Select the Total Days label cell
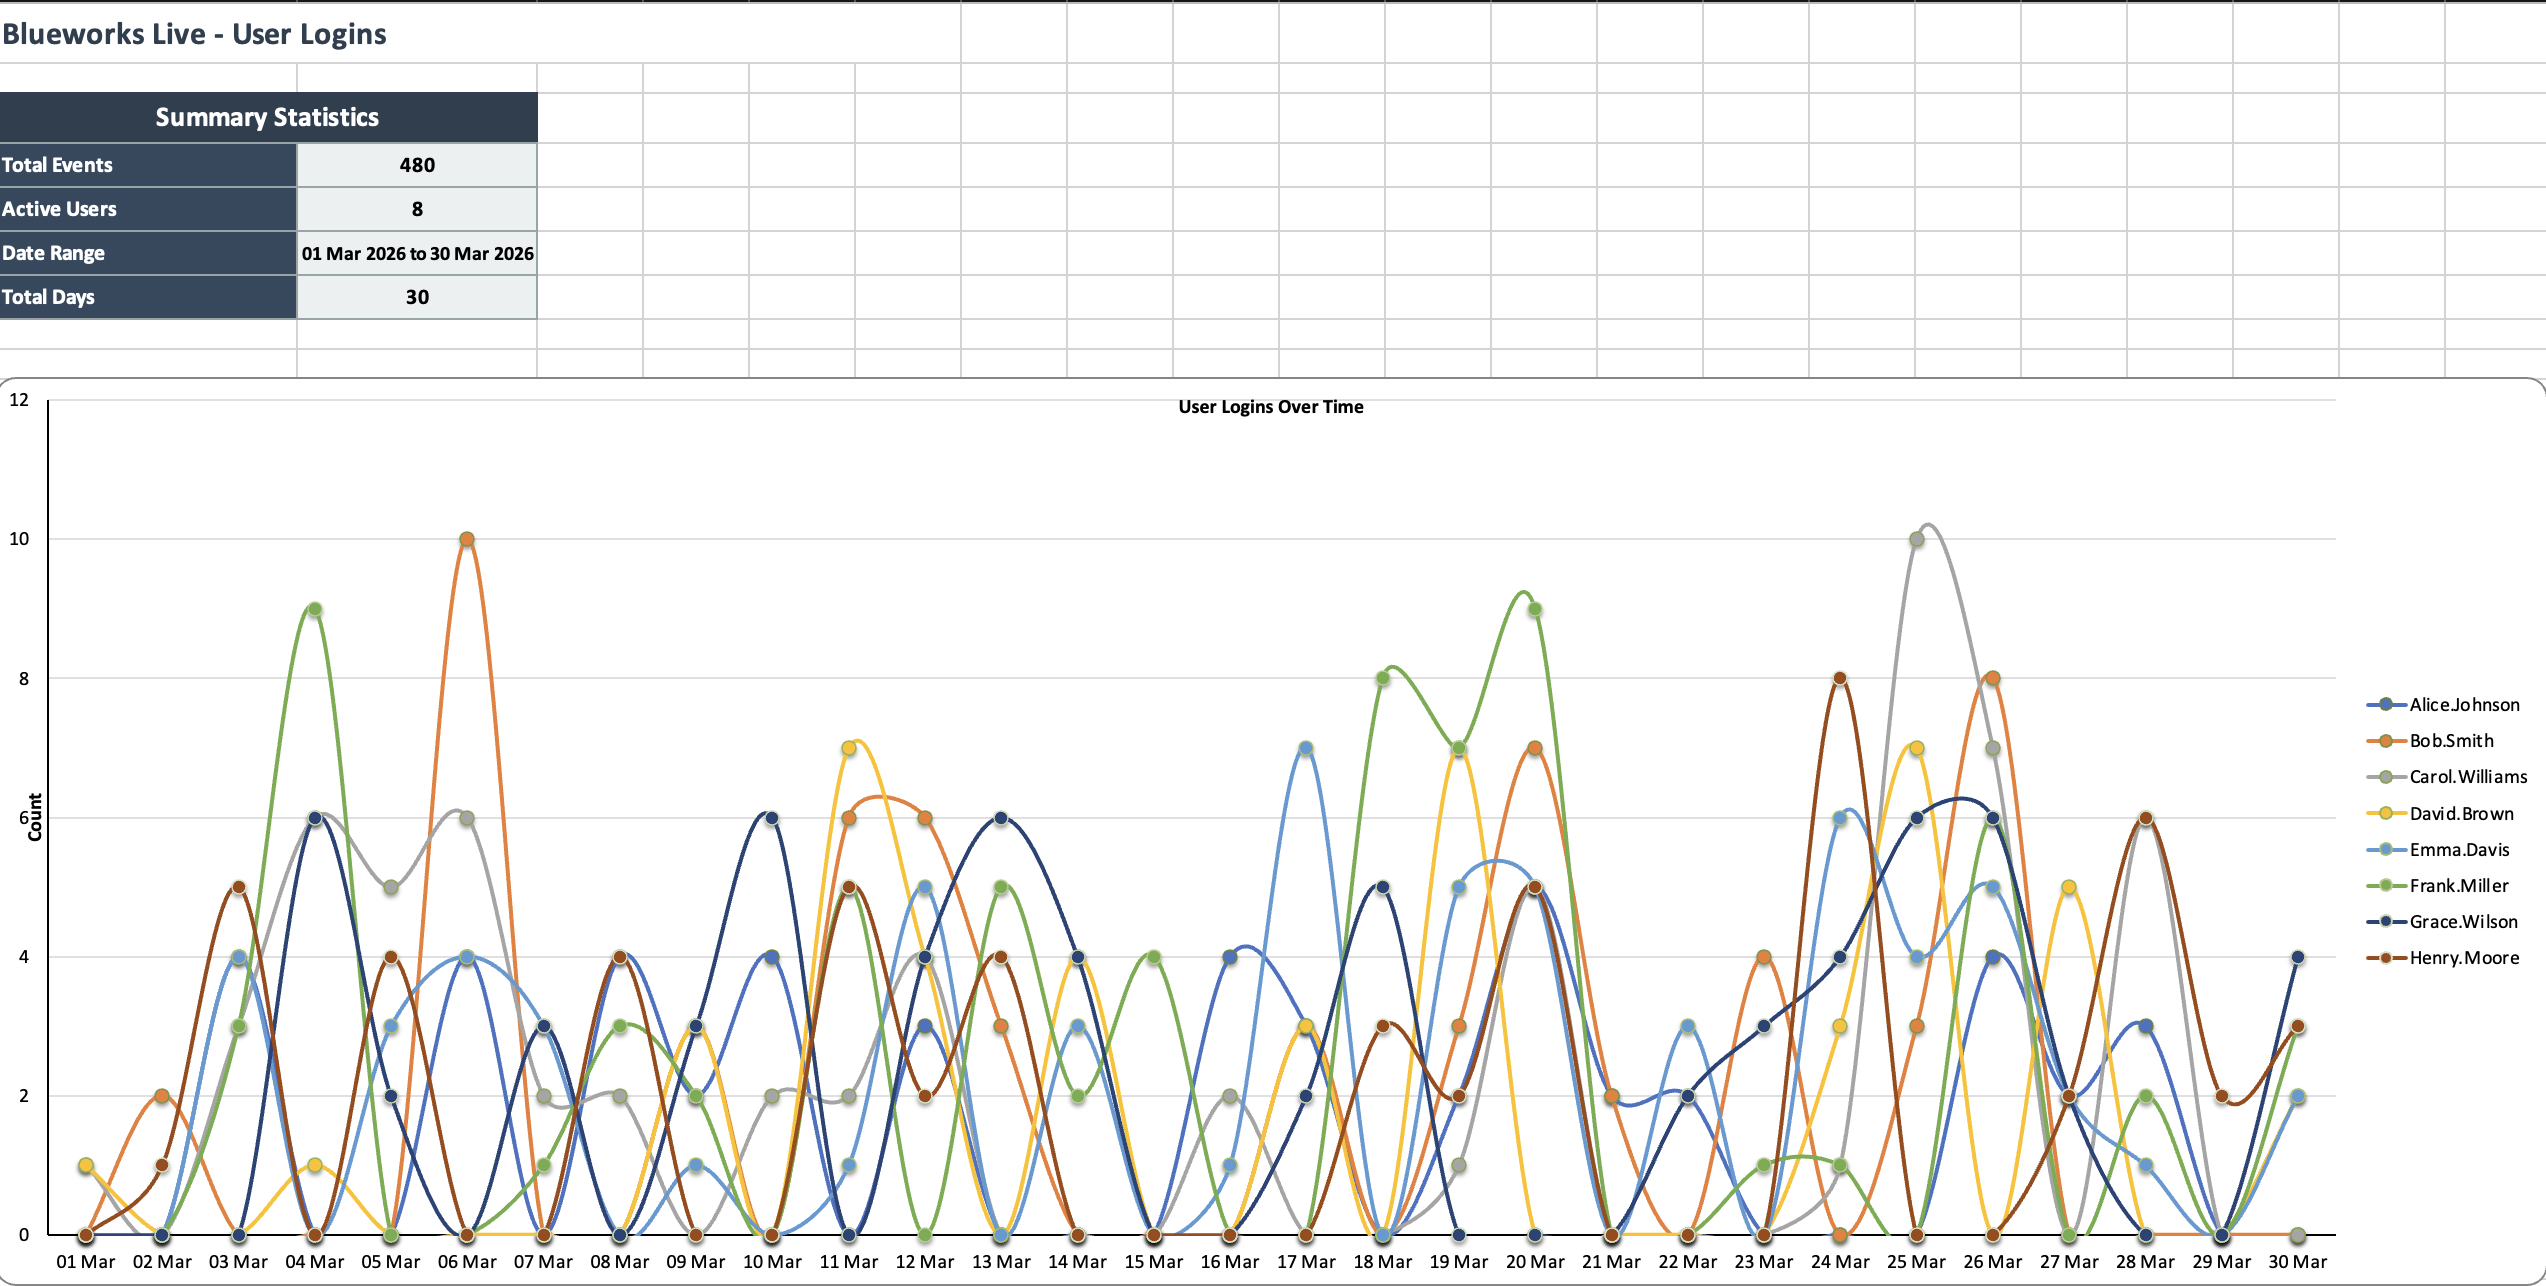The image size is (2546, 1286). point(148,297)
